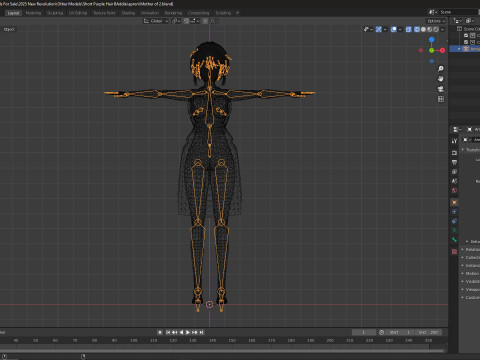
Task: Open the properties editor type dropdown
Action: click(457, 129)
